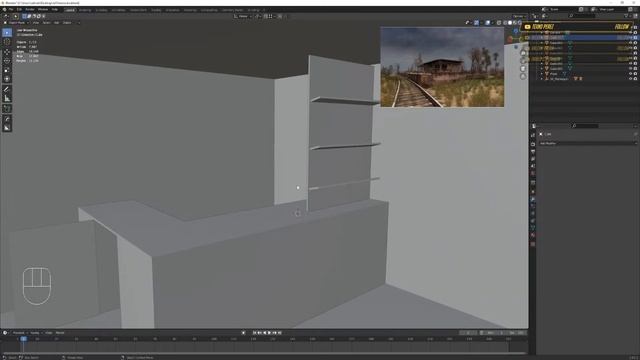The height and width of the screenshot is (360, 640).
Task: Open the Edit menu
Action: pyautogui.click(x=19, y=9)
